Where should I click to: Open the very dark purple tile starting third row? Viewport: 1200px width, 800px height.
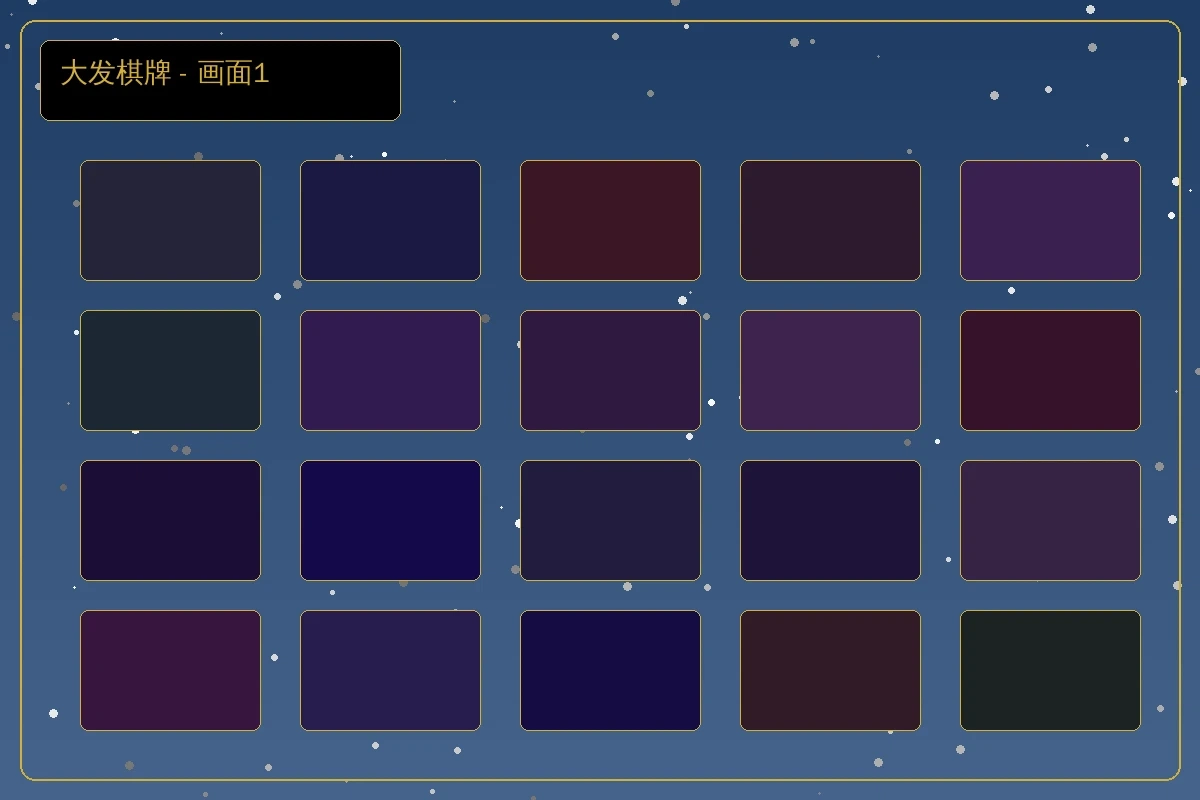pos(170,520)
